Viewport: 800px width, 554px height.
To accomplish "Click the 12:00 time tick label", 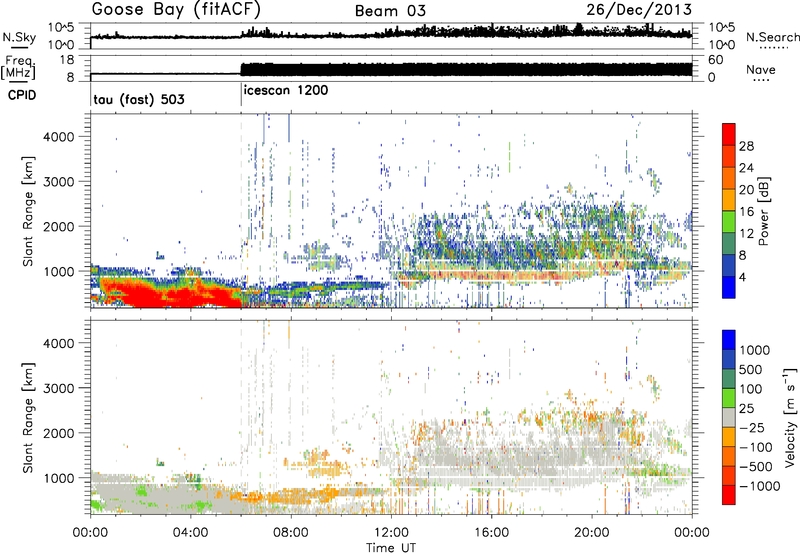I will (391, 533).
